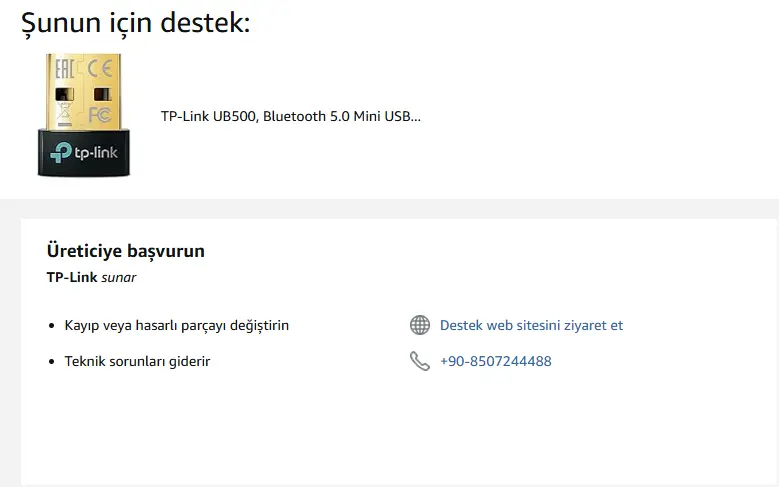
Task: Visit Destek web sitesini ziyaret et link
Action: point(531,325)
